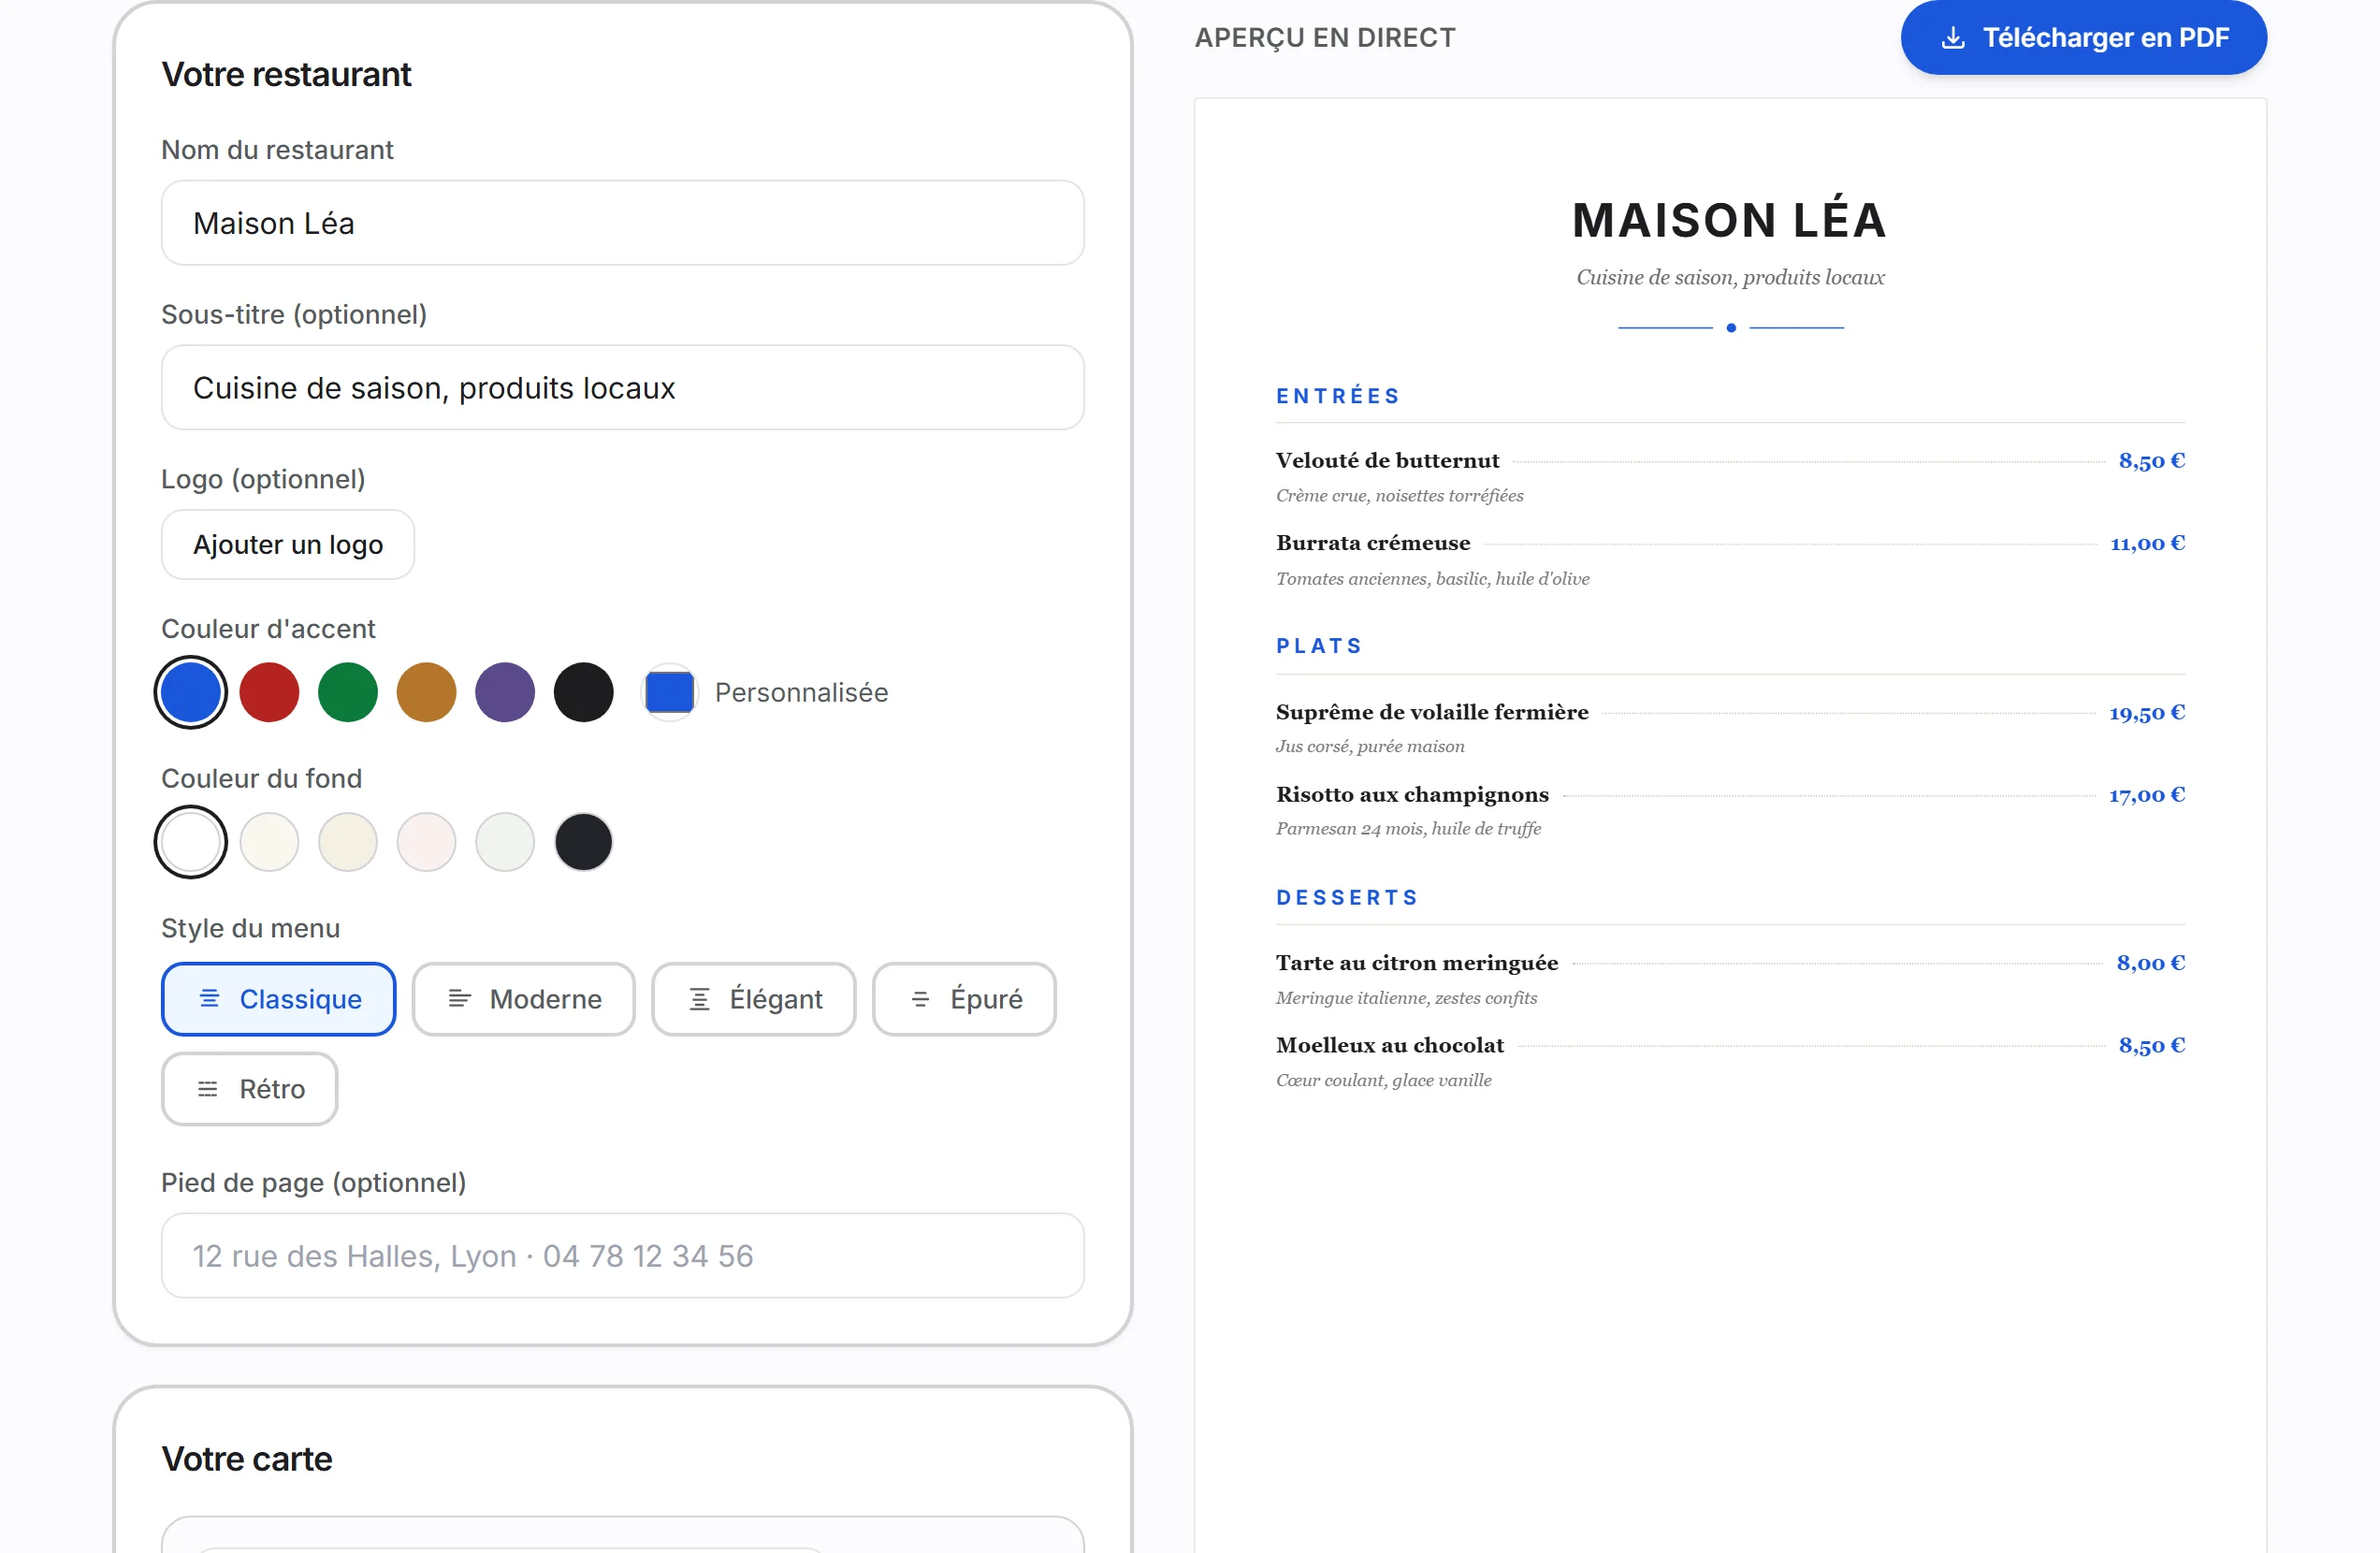Select the white background color
Image resolution: width=2380 pixels, height=1553 pixels.
click(190, 842)
